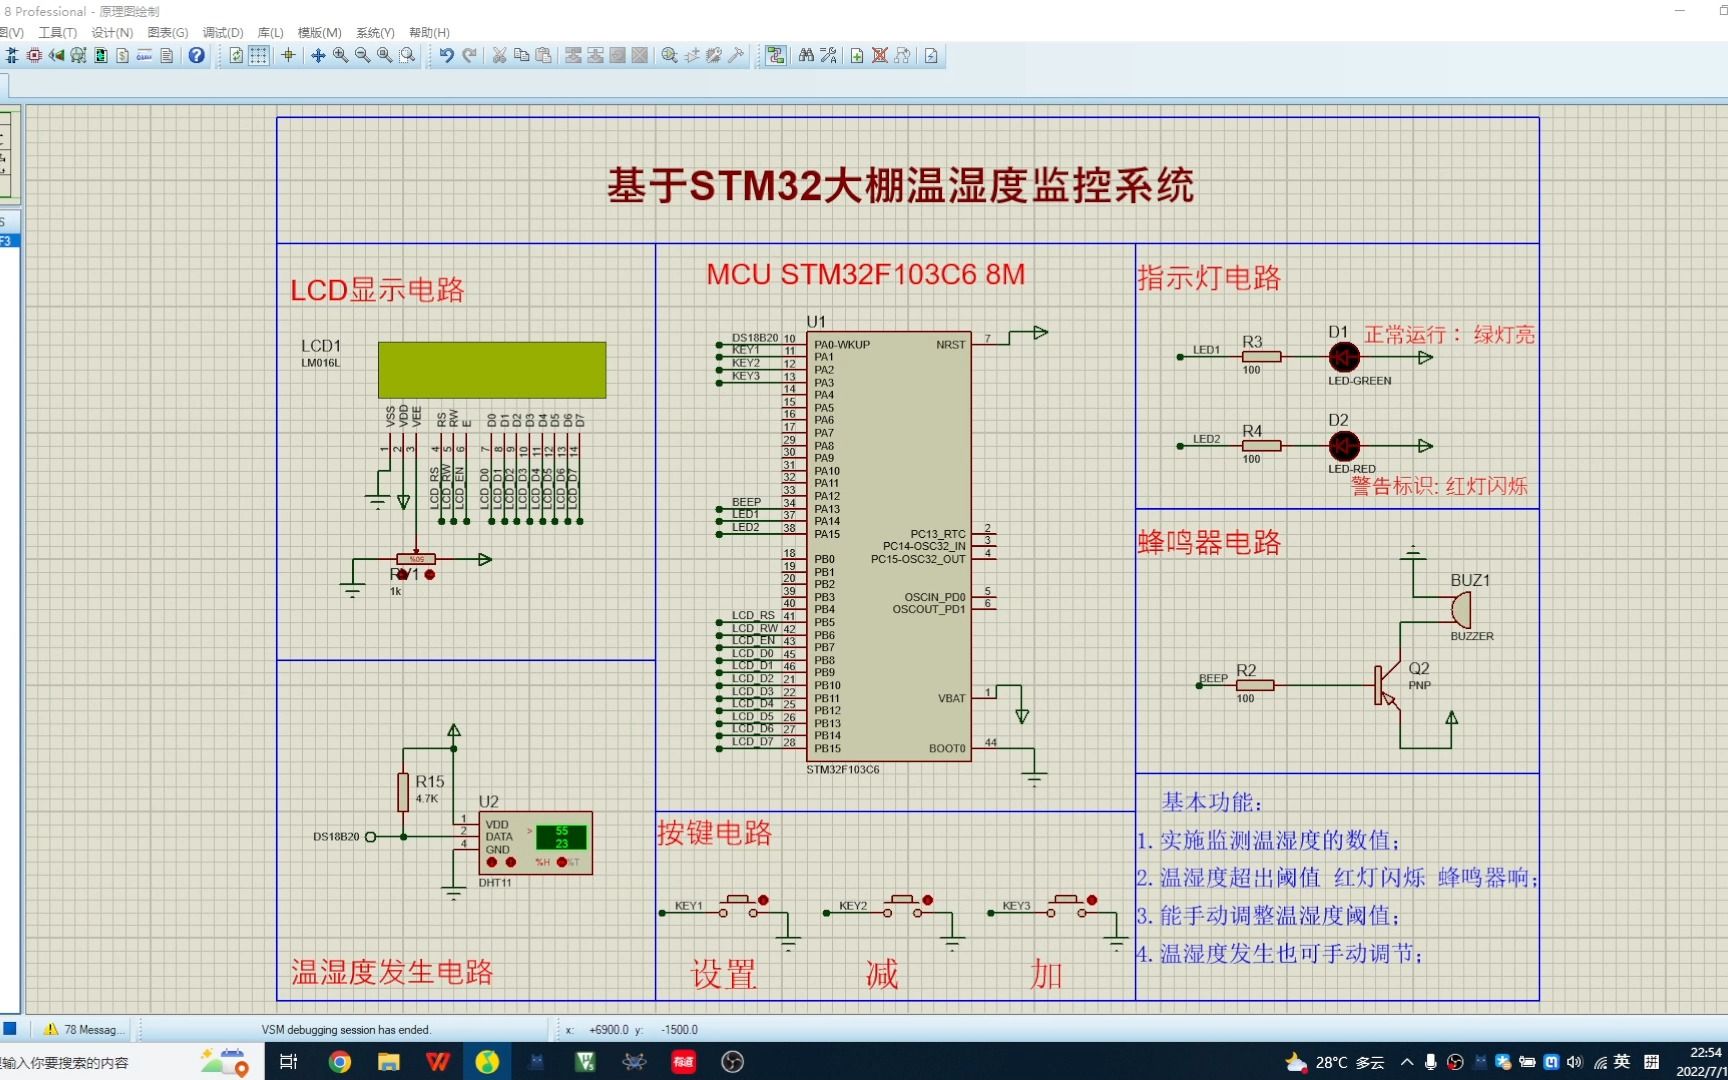Expand the 78 Messages panel

(83, 1029)
